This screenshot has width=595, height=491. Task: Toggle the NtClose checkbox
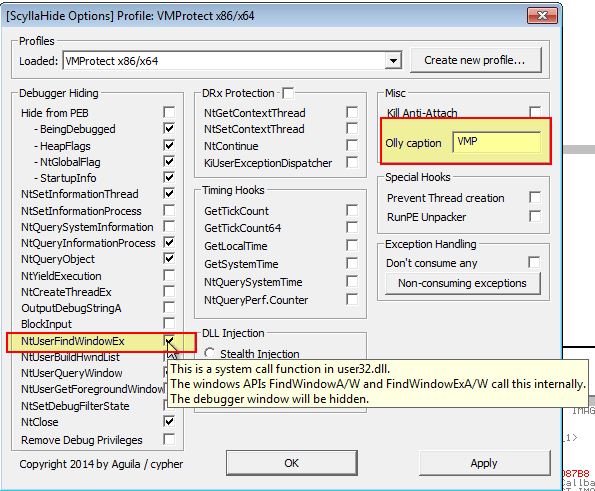[x=169, y=422]
